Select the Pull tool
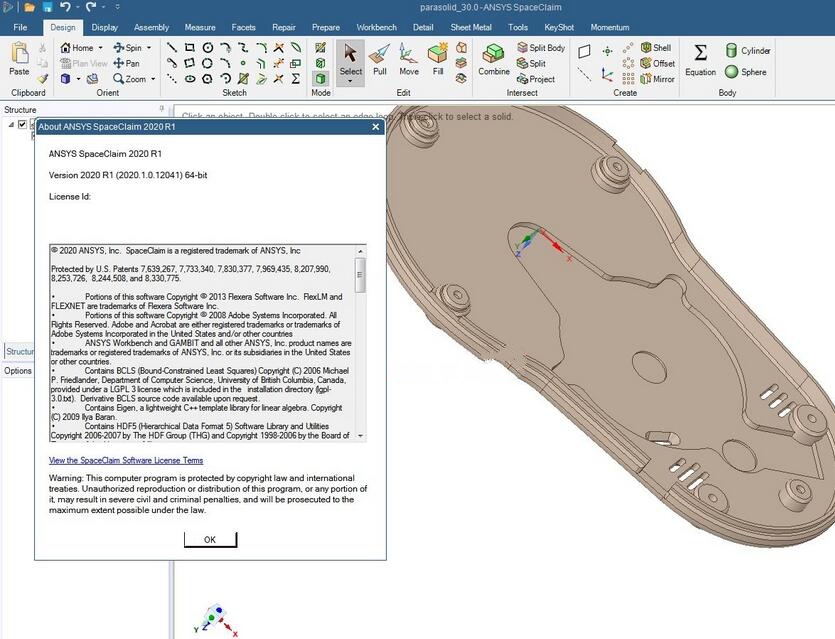Viewport: 835px width, 639px height. 380,59
